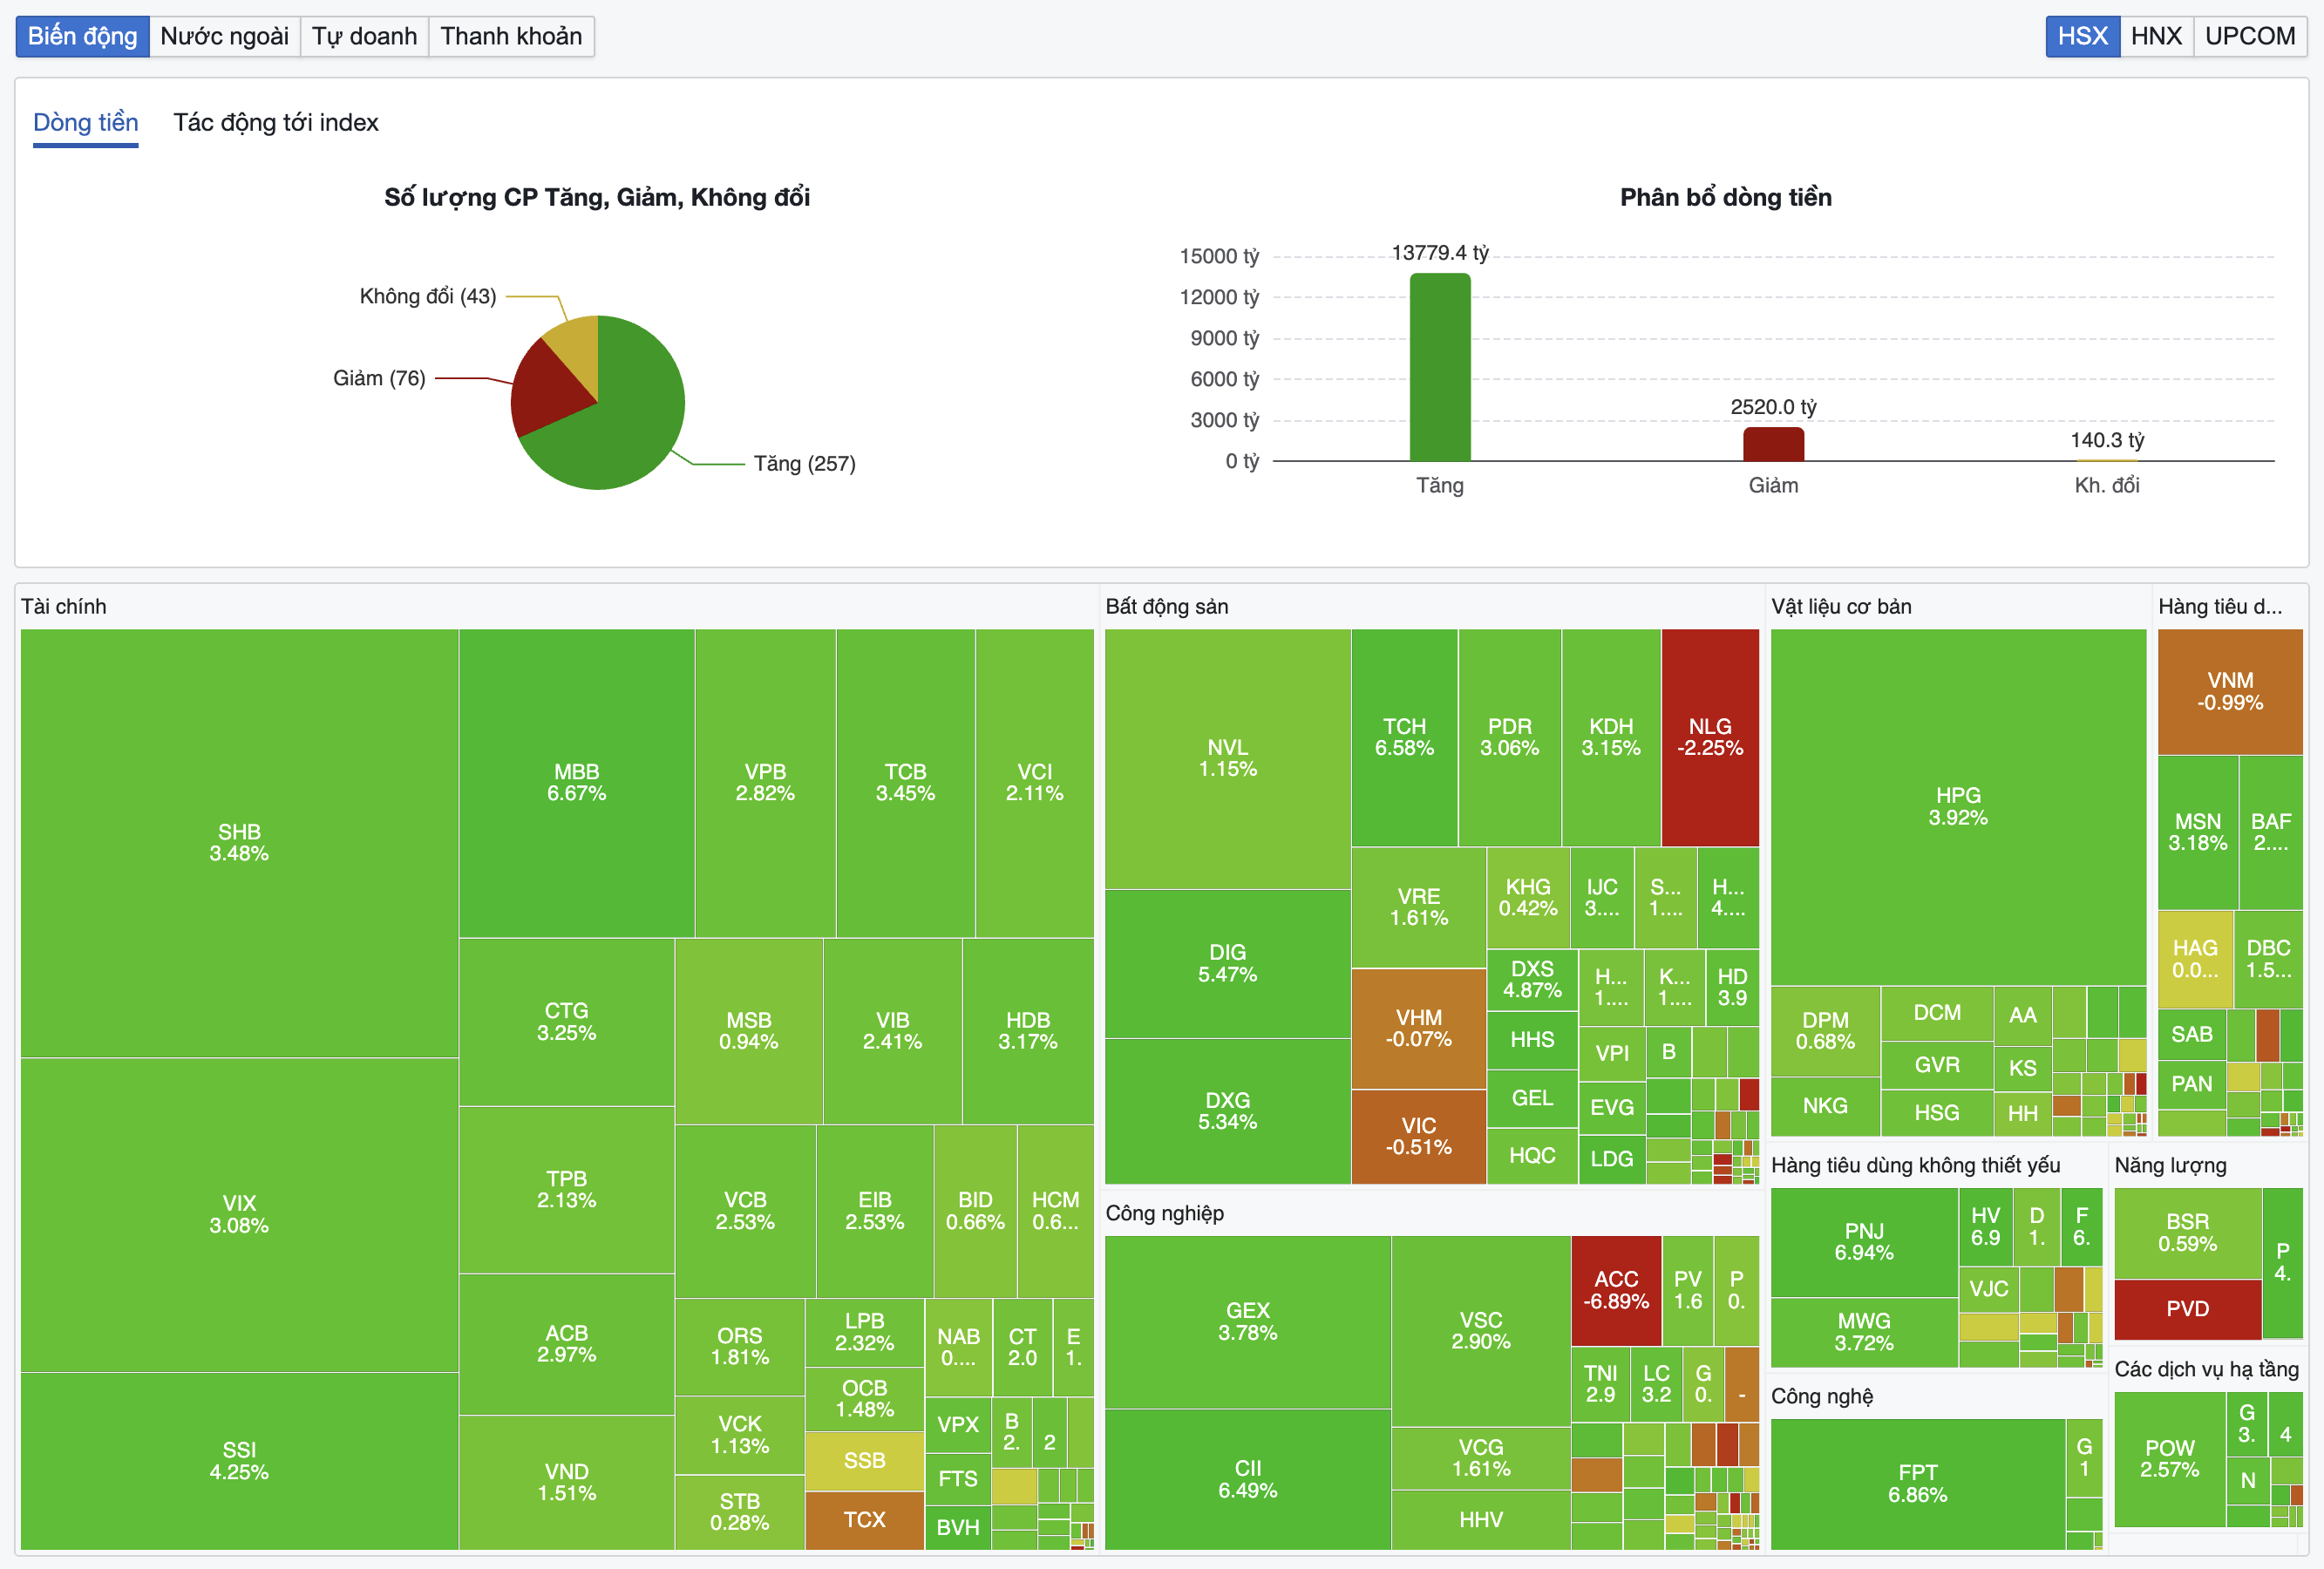The image size is (2324, 1569).
Task: Switch to the UPCOM exchange
Action: (2250, 36)
